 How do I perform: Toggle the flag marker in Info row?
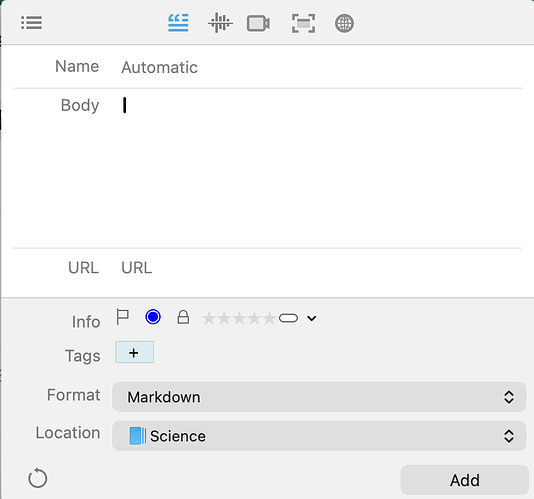pyautogui.click(x=122, y=317)
